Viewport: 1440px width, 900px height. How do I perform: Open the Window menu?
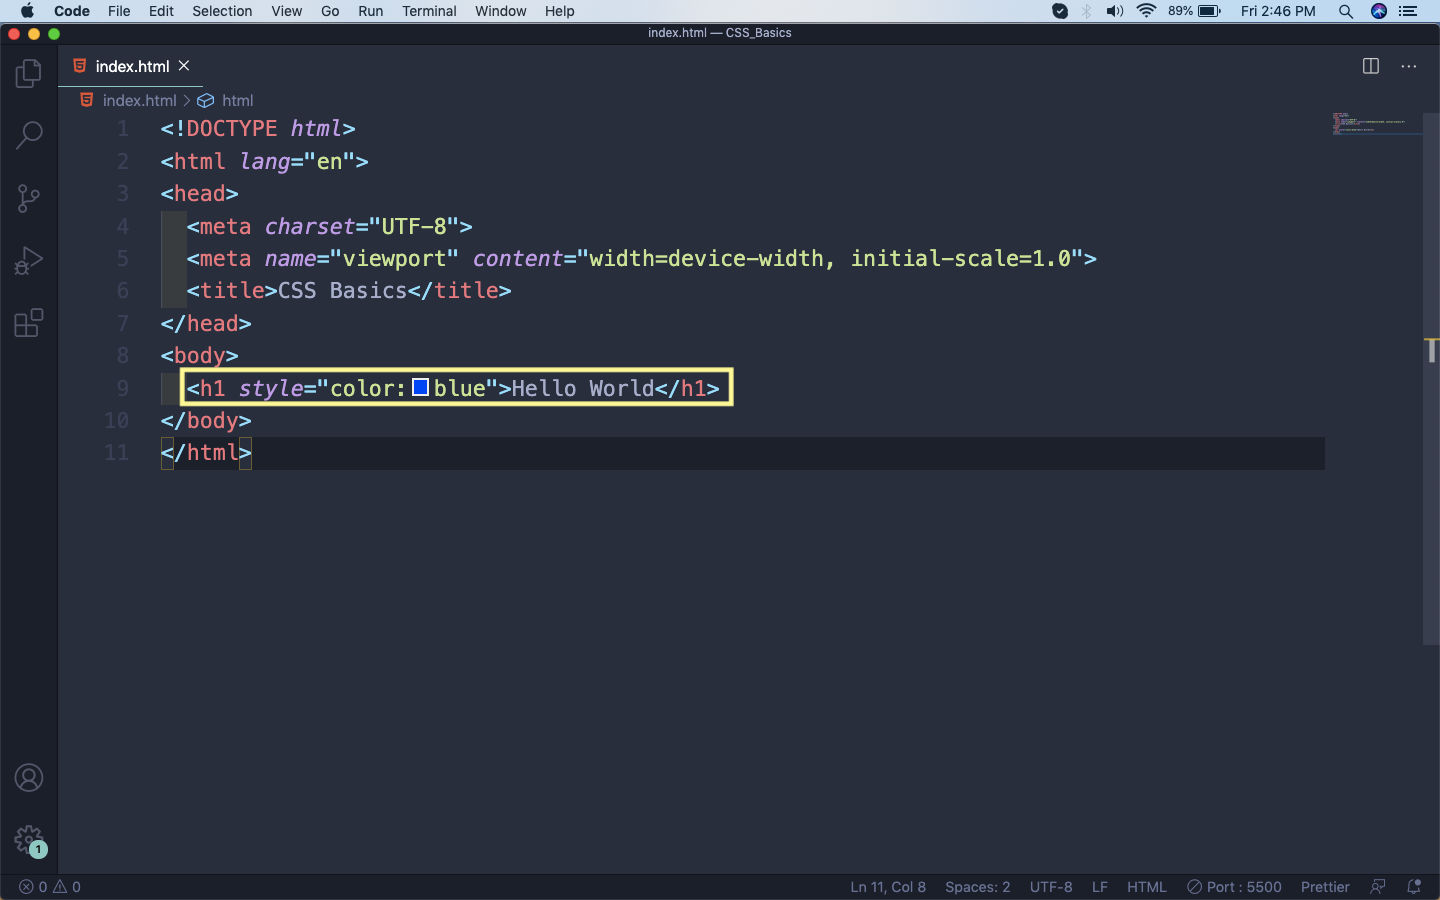coord(500,11)
